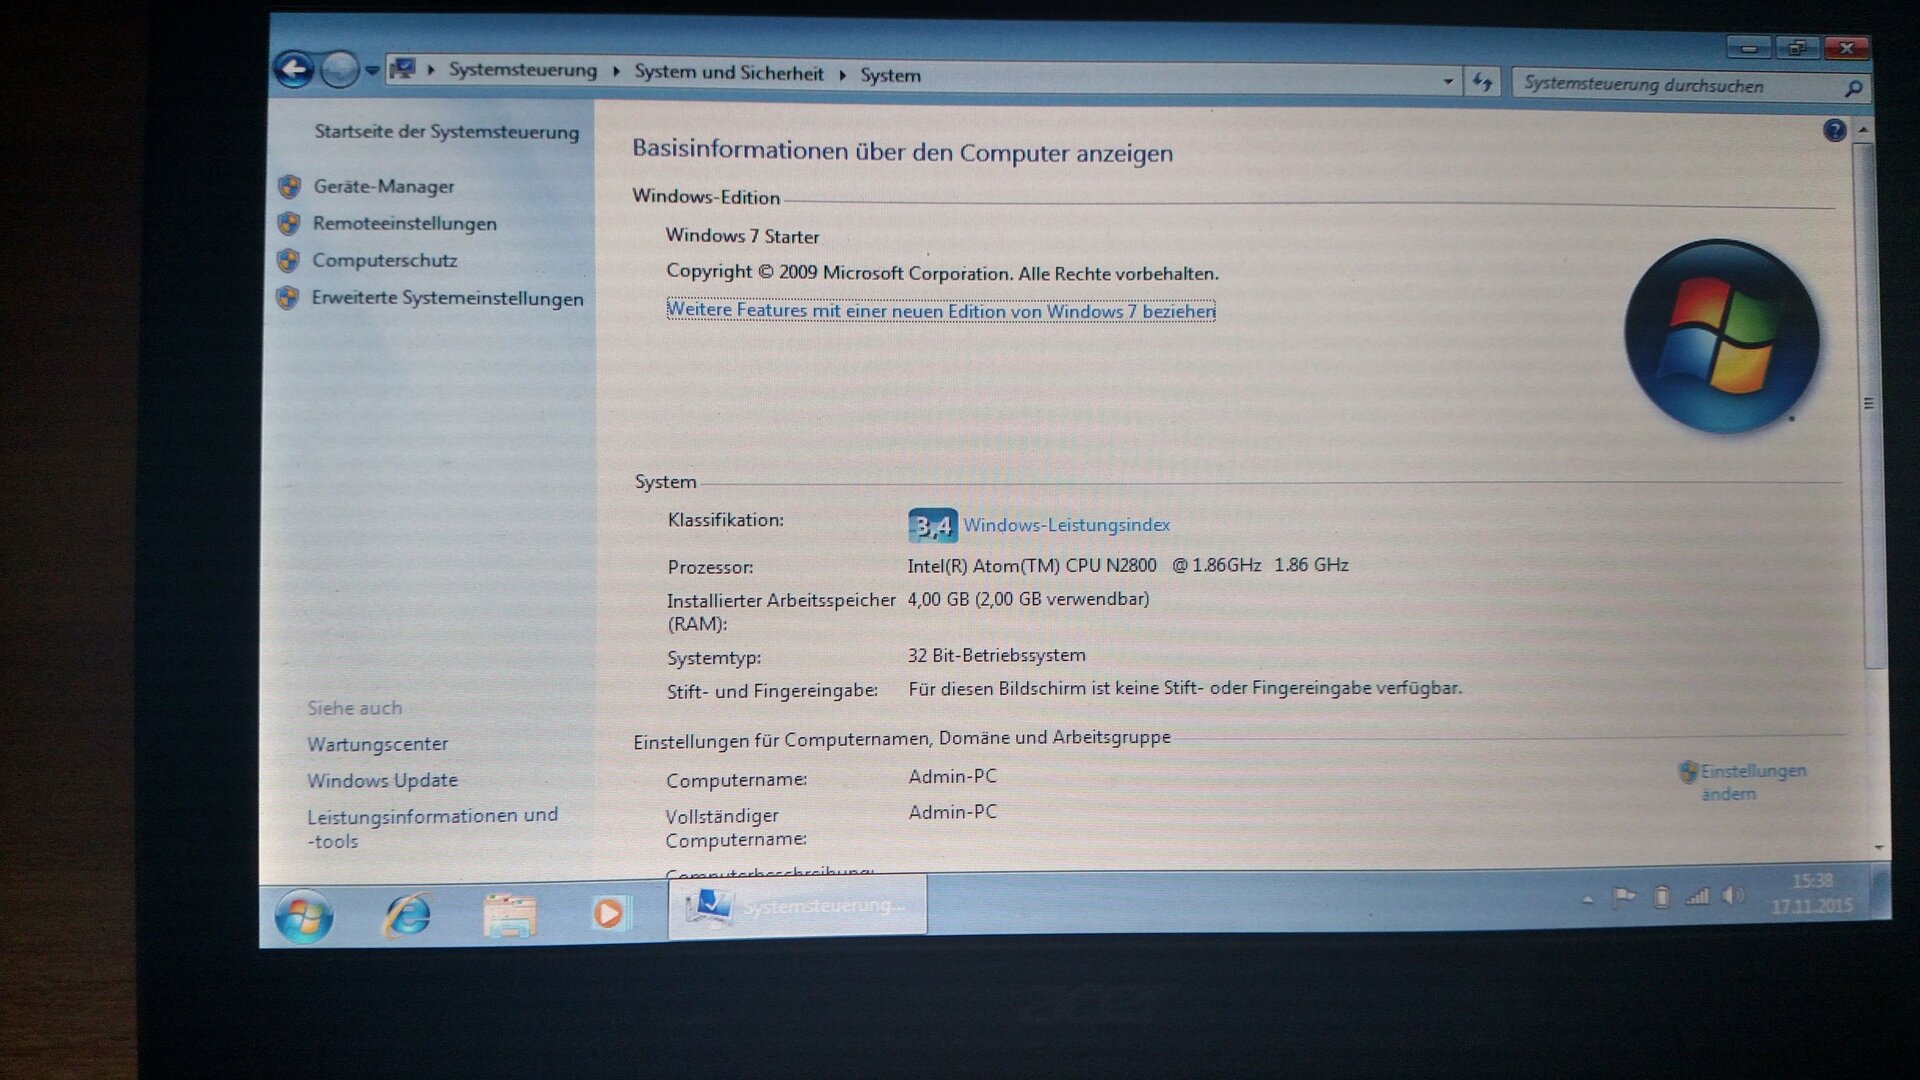1920x1080 pixels.
Task: Click the vertical scrollbar thumb
Action: pos(1868,405)
